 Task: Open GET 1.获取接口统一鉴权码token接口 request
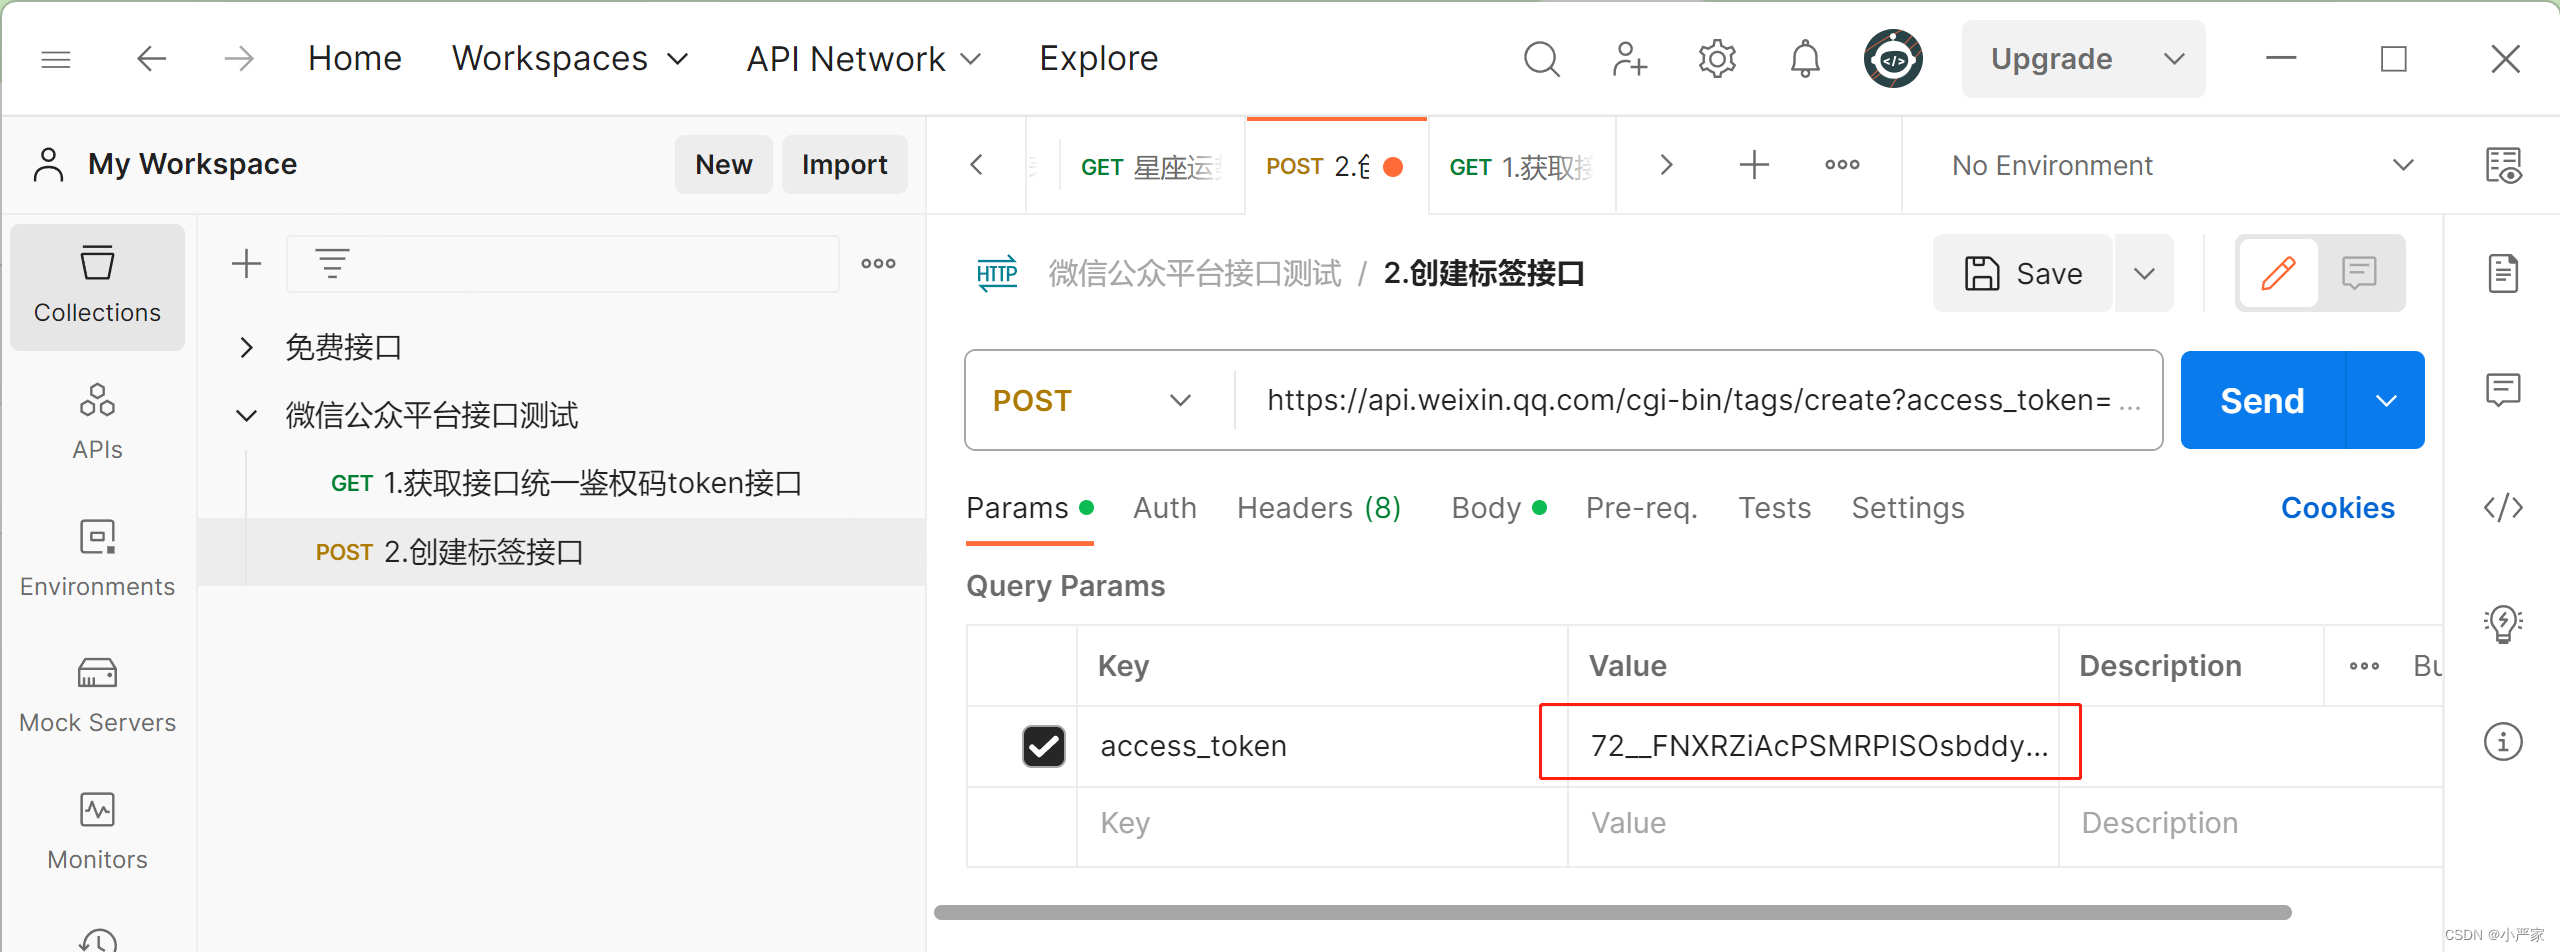click(566, 484)
